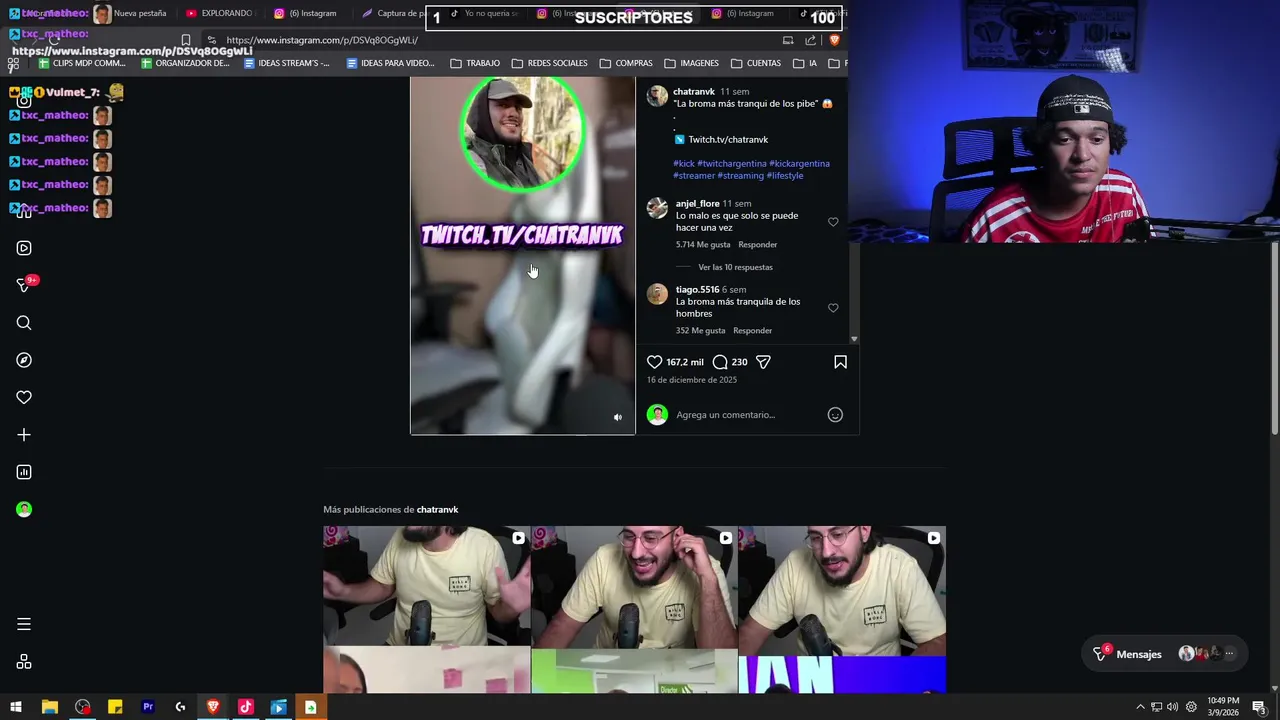Screen dimensions: 1280x720
Task: Open Instagram Explore compass icon
Action: [24, 360]
